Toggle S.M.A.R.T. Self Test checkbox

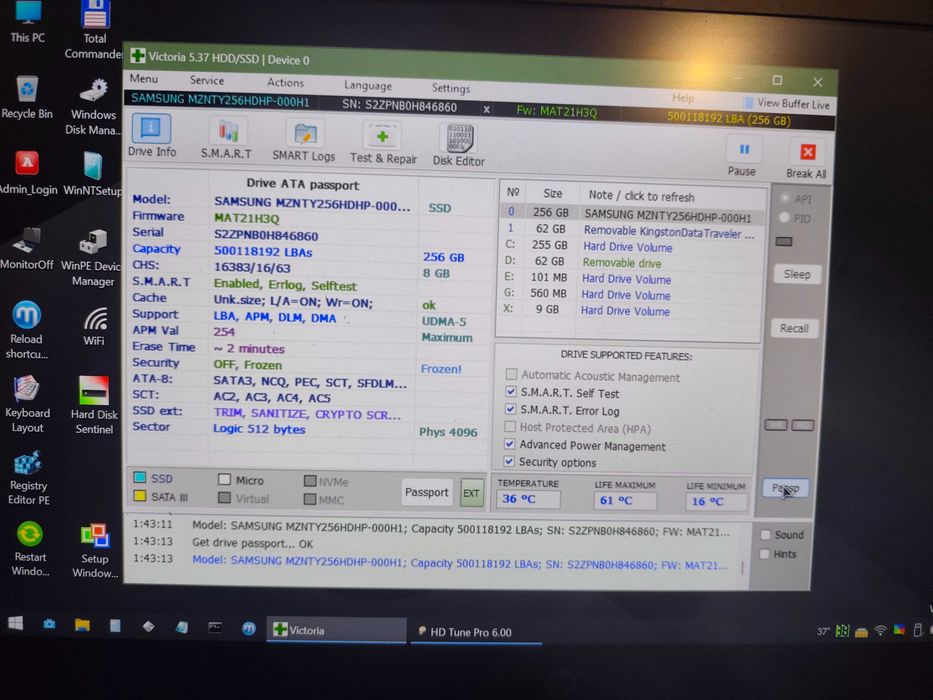point(510,392)
